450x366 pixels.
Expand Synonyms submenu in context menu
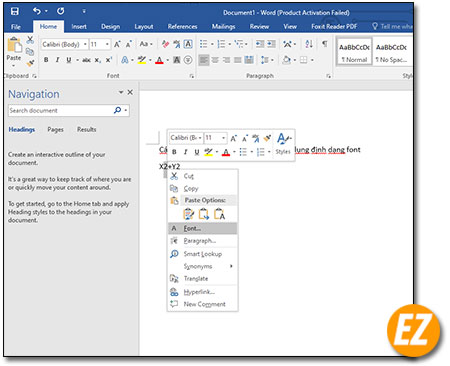point(203,266)
